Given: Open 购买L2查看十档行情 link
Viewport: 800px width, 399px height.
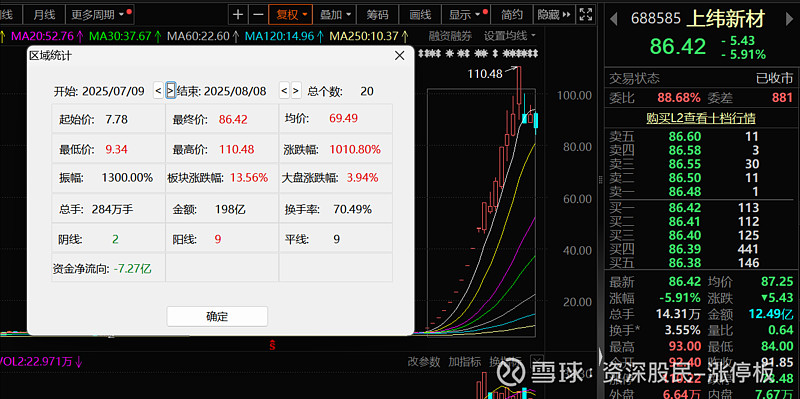Looking at the screenshot, I should click(701, 118).
